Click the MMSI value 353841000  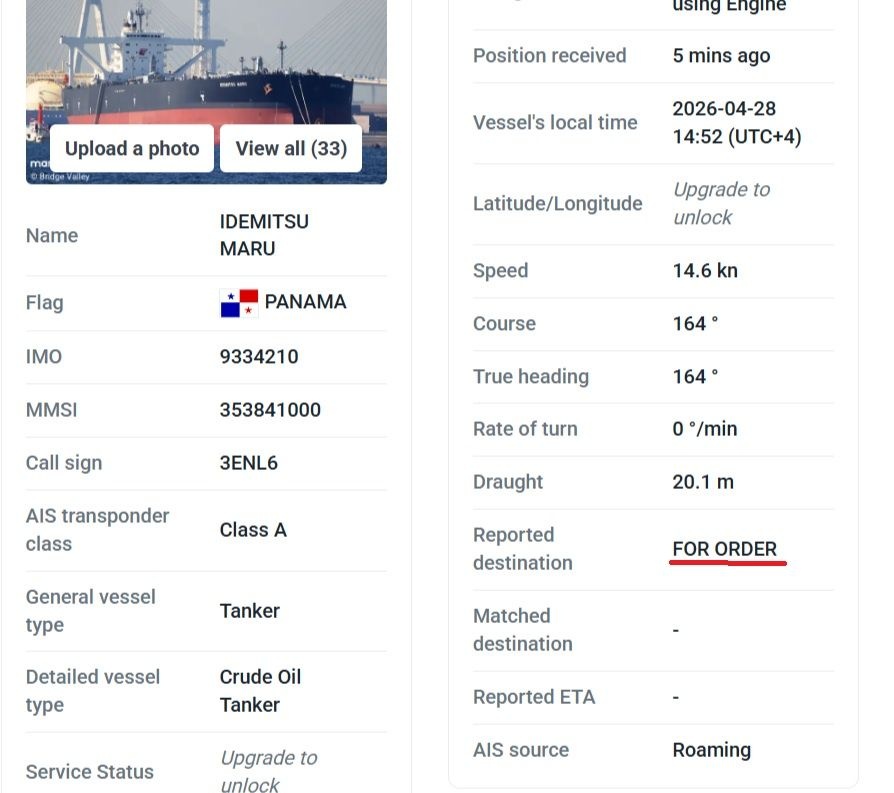(270, 410)
